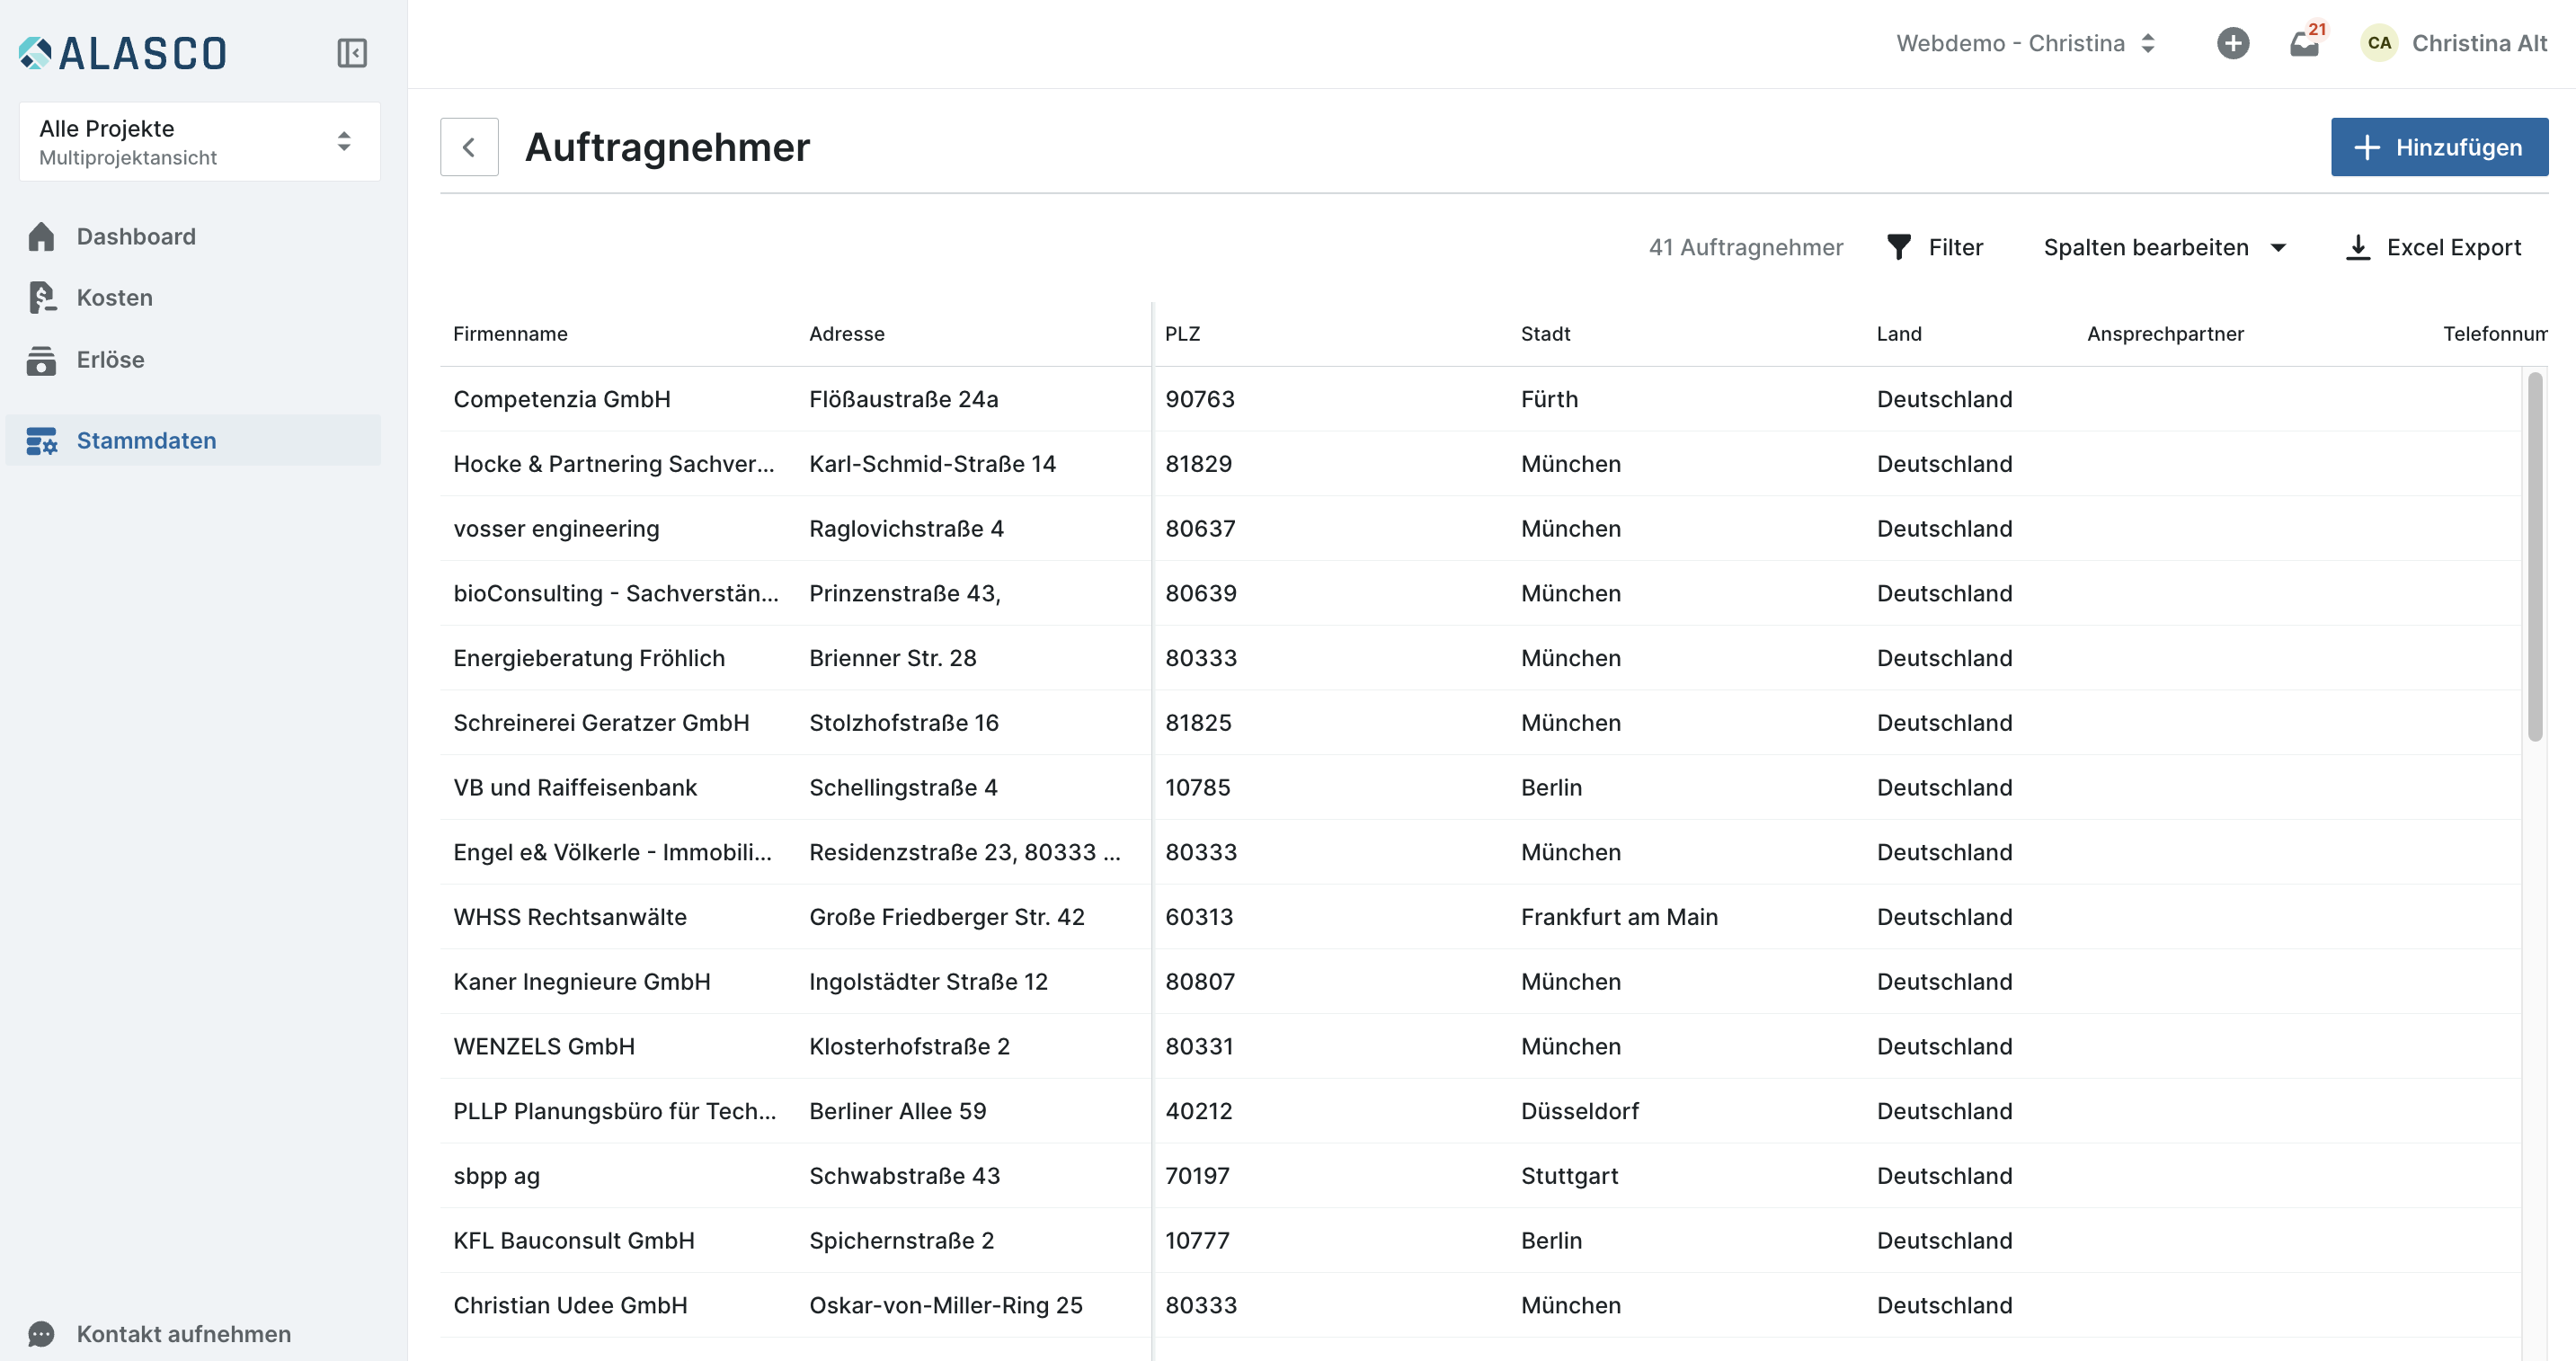The width and height of the screenshot is (2576, 1361).
Task: Click address Karl-Schmid-Straße 14
Action: [x=932, y=464]
